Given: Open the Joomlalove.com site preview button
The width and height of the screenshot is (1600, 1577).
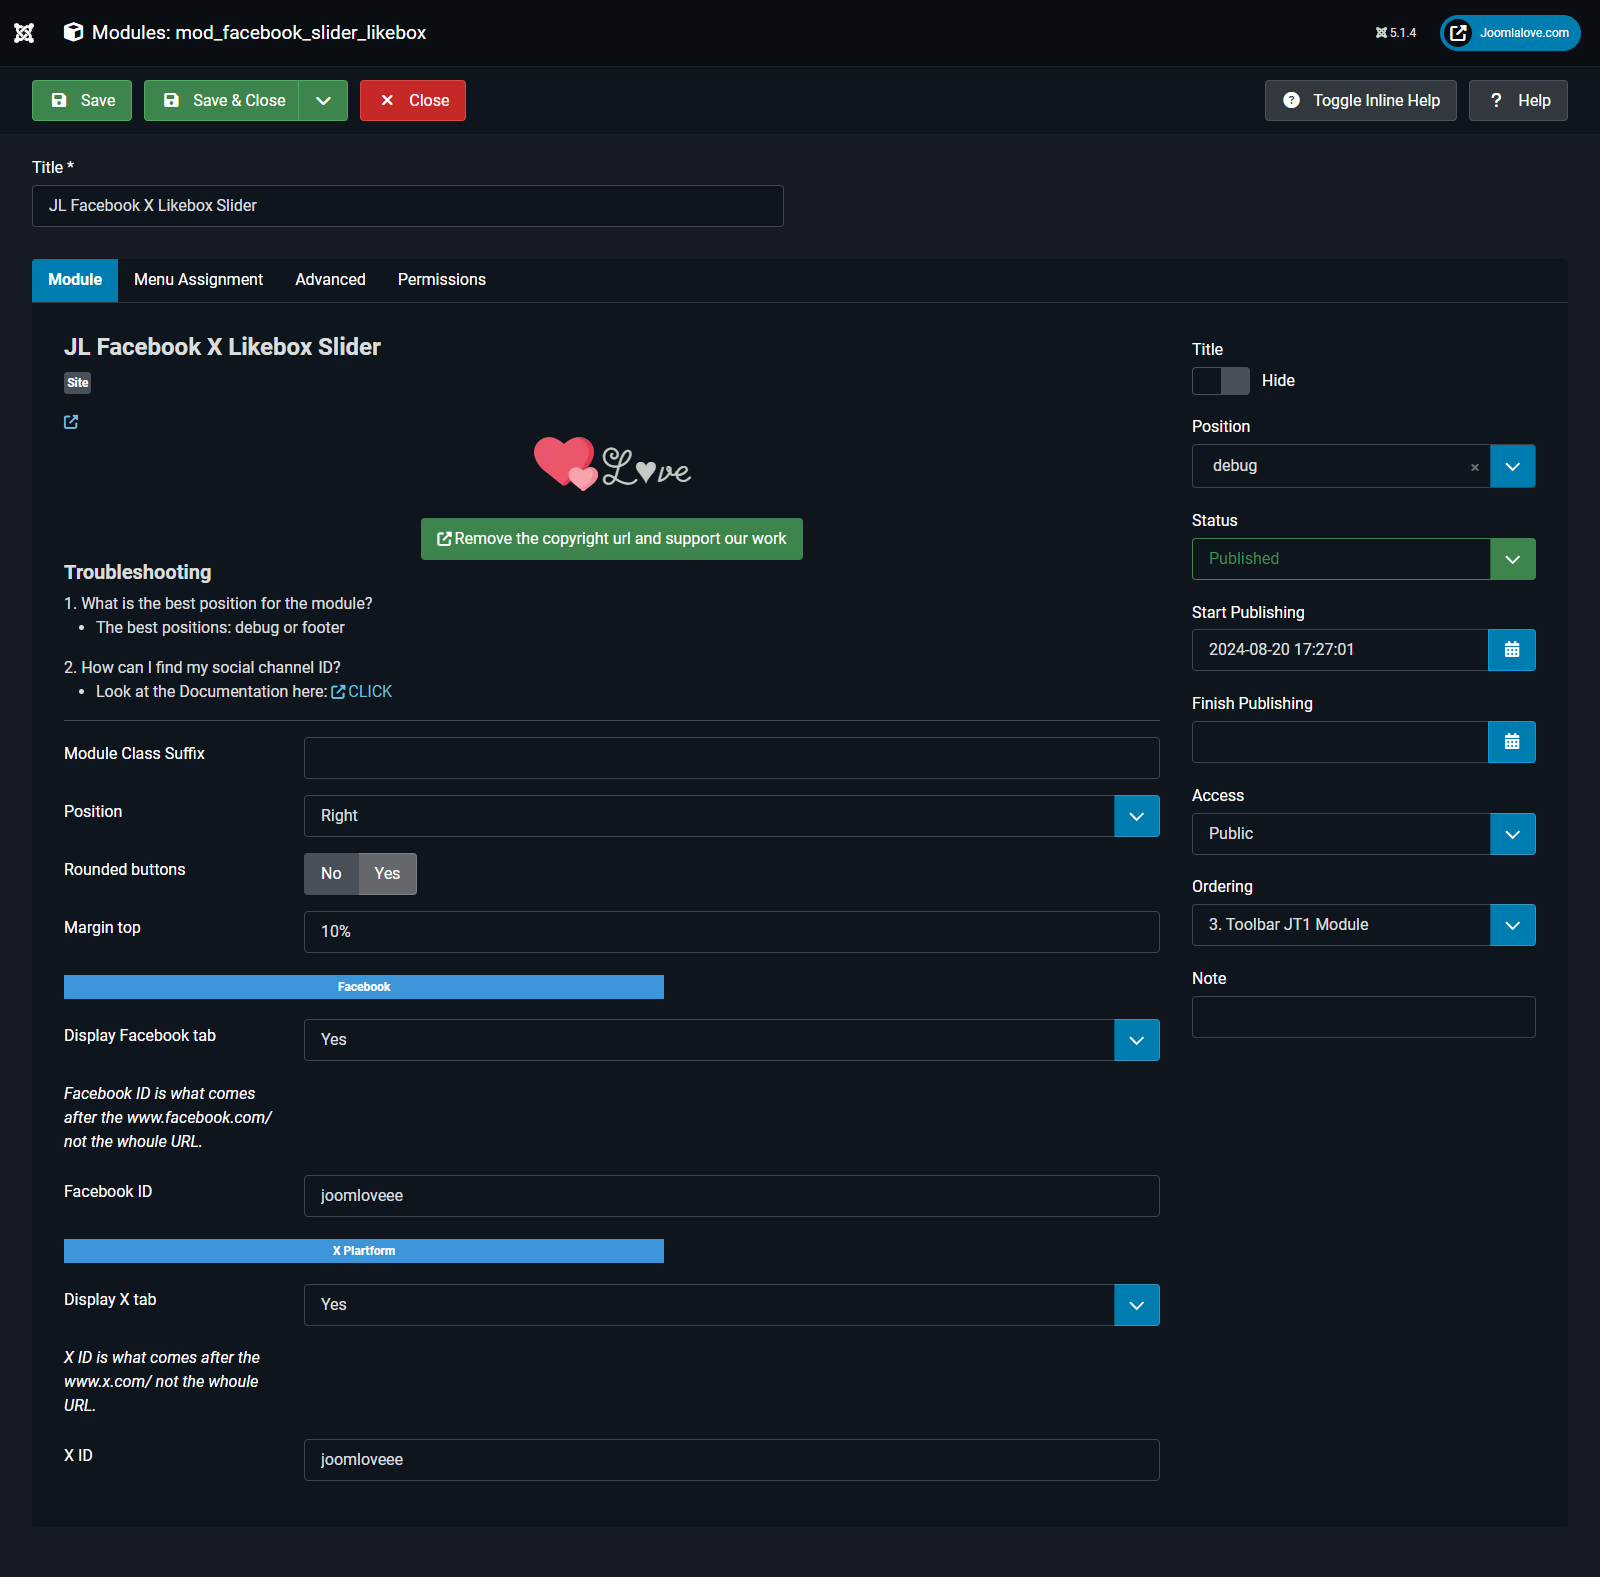Looking at the screenshot, I should tap(1509, 33).
